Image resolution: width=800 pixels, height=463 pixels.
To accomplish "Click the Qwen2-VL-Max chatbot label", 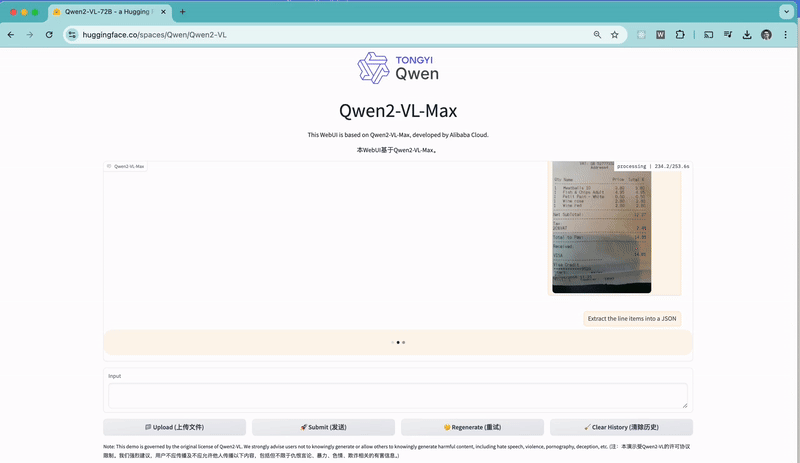I will pos(126,166).
